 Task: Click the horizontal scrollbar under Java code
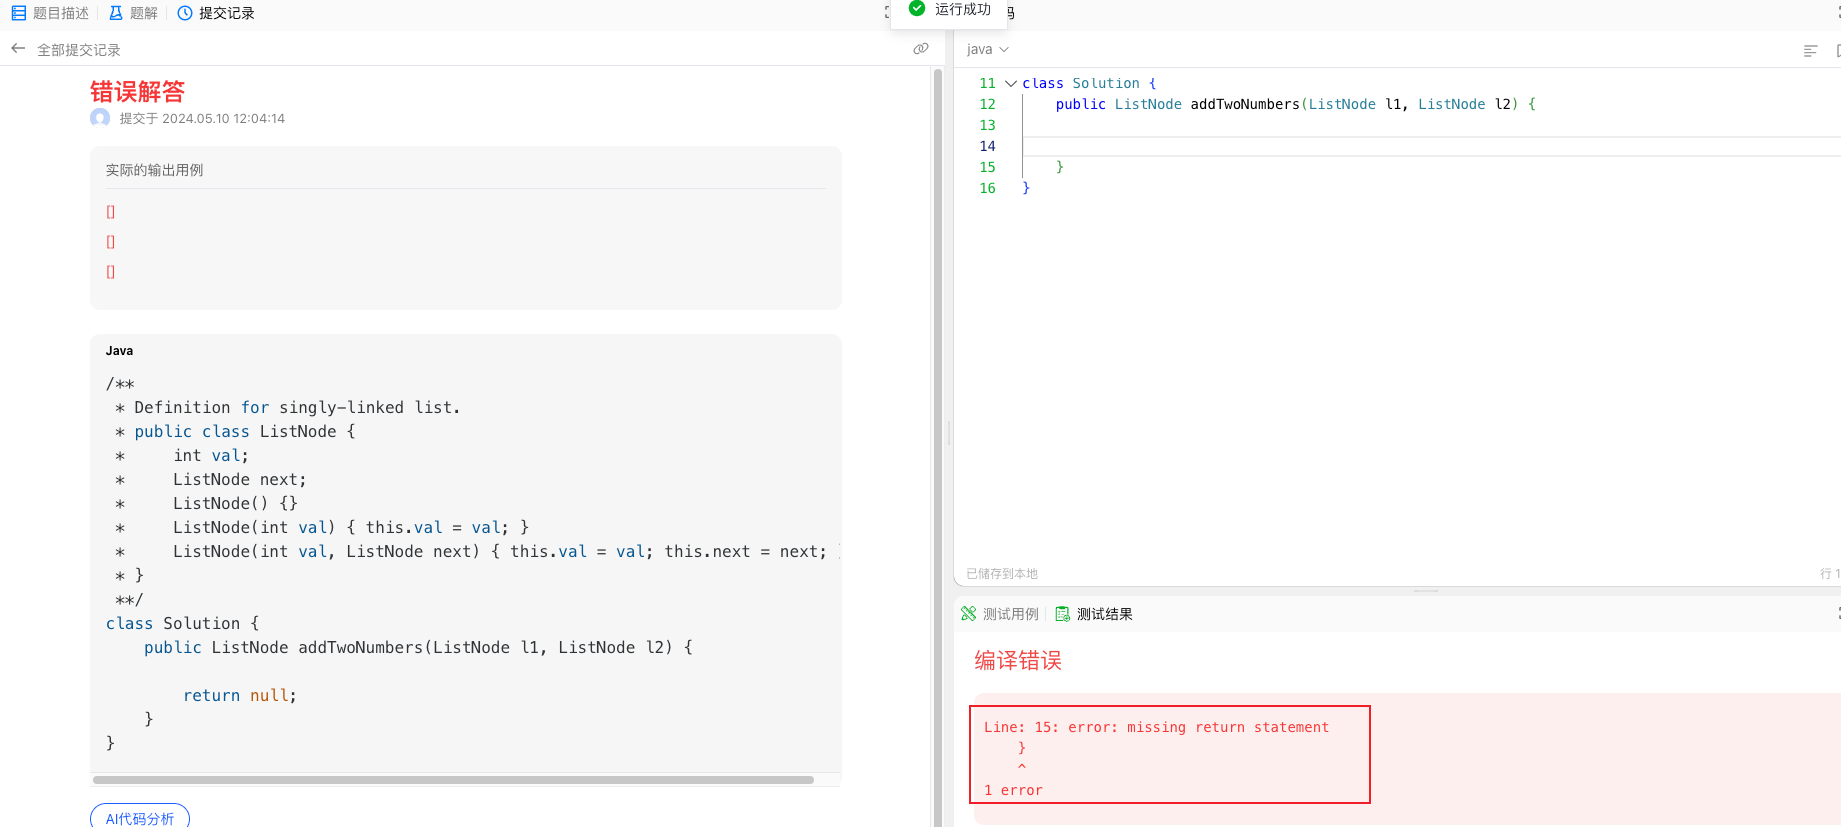(453, 780)
